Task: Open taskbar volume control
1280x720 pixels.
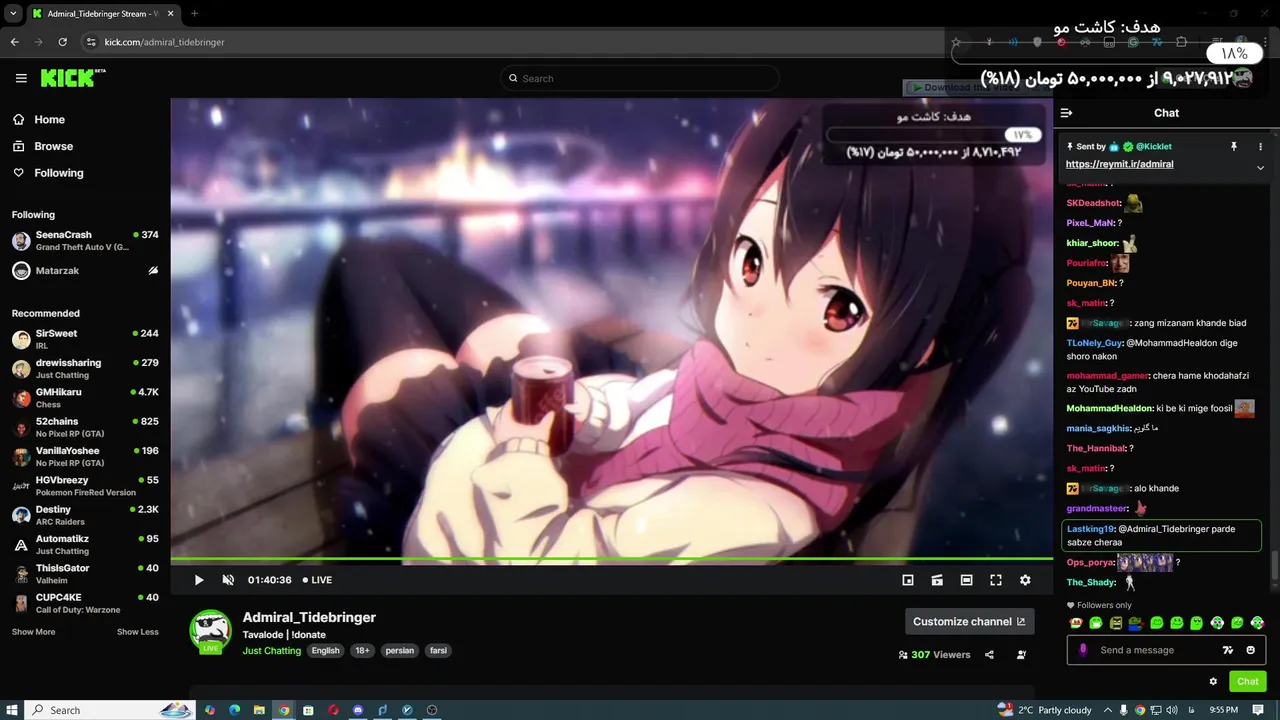Action: (1172, 710)
